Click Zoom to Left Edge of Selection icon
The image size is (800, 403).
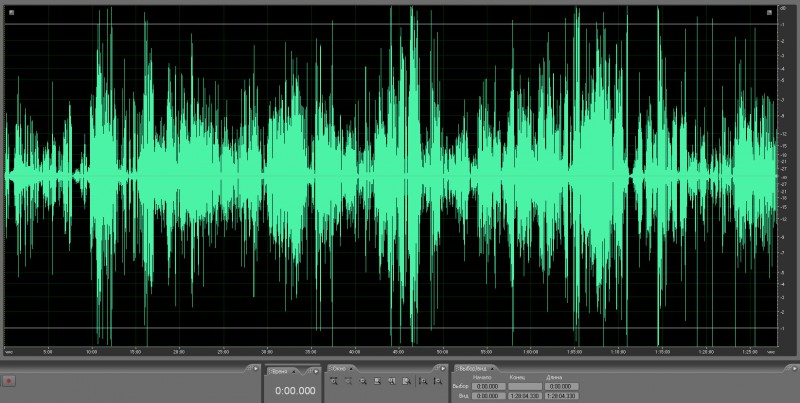pos(392,381)
